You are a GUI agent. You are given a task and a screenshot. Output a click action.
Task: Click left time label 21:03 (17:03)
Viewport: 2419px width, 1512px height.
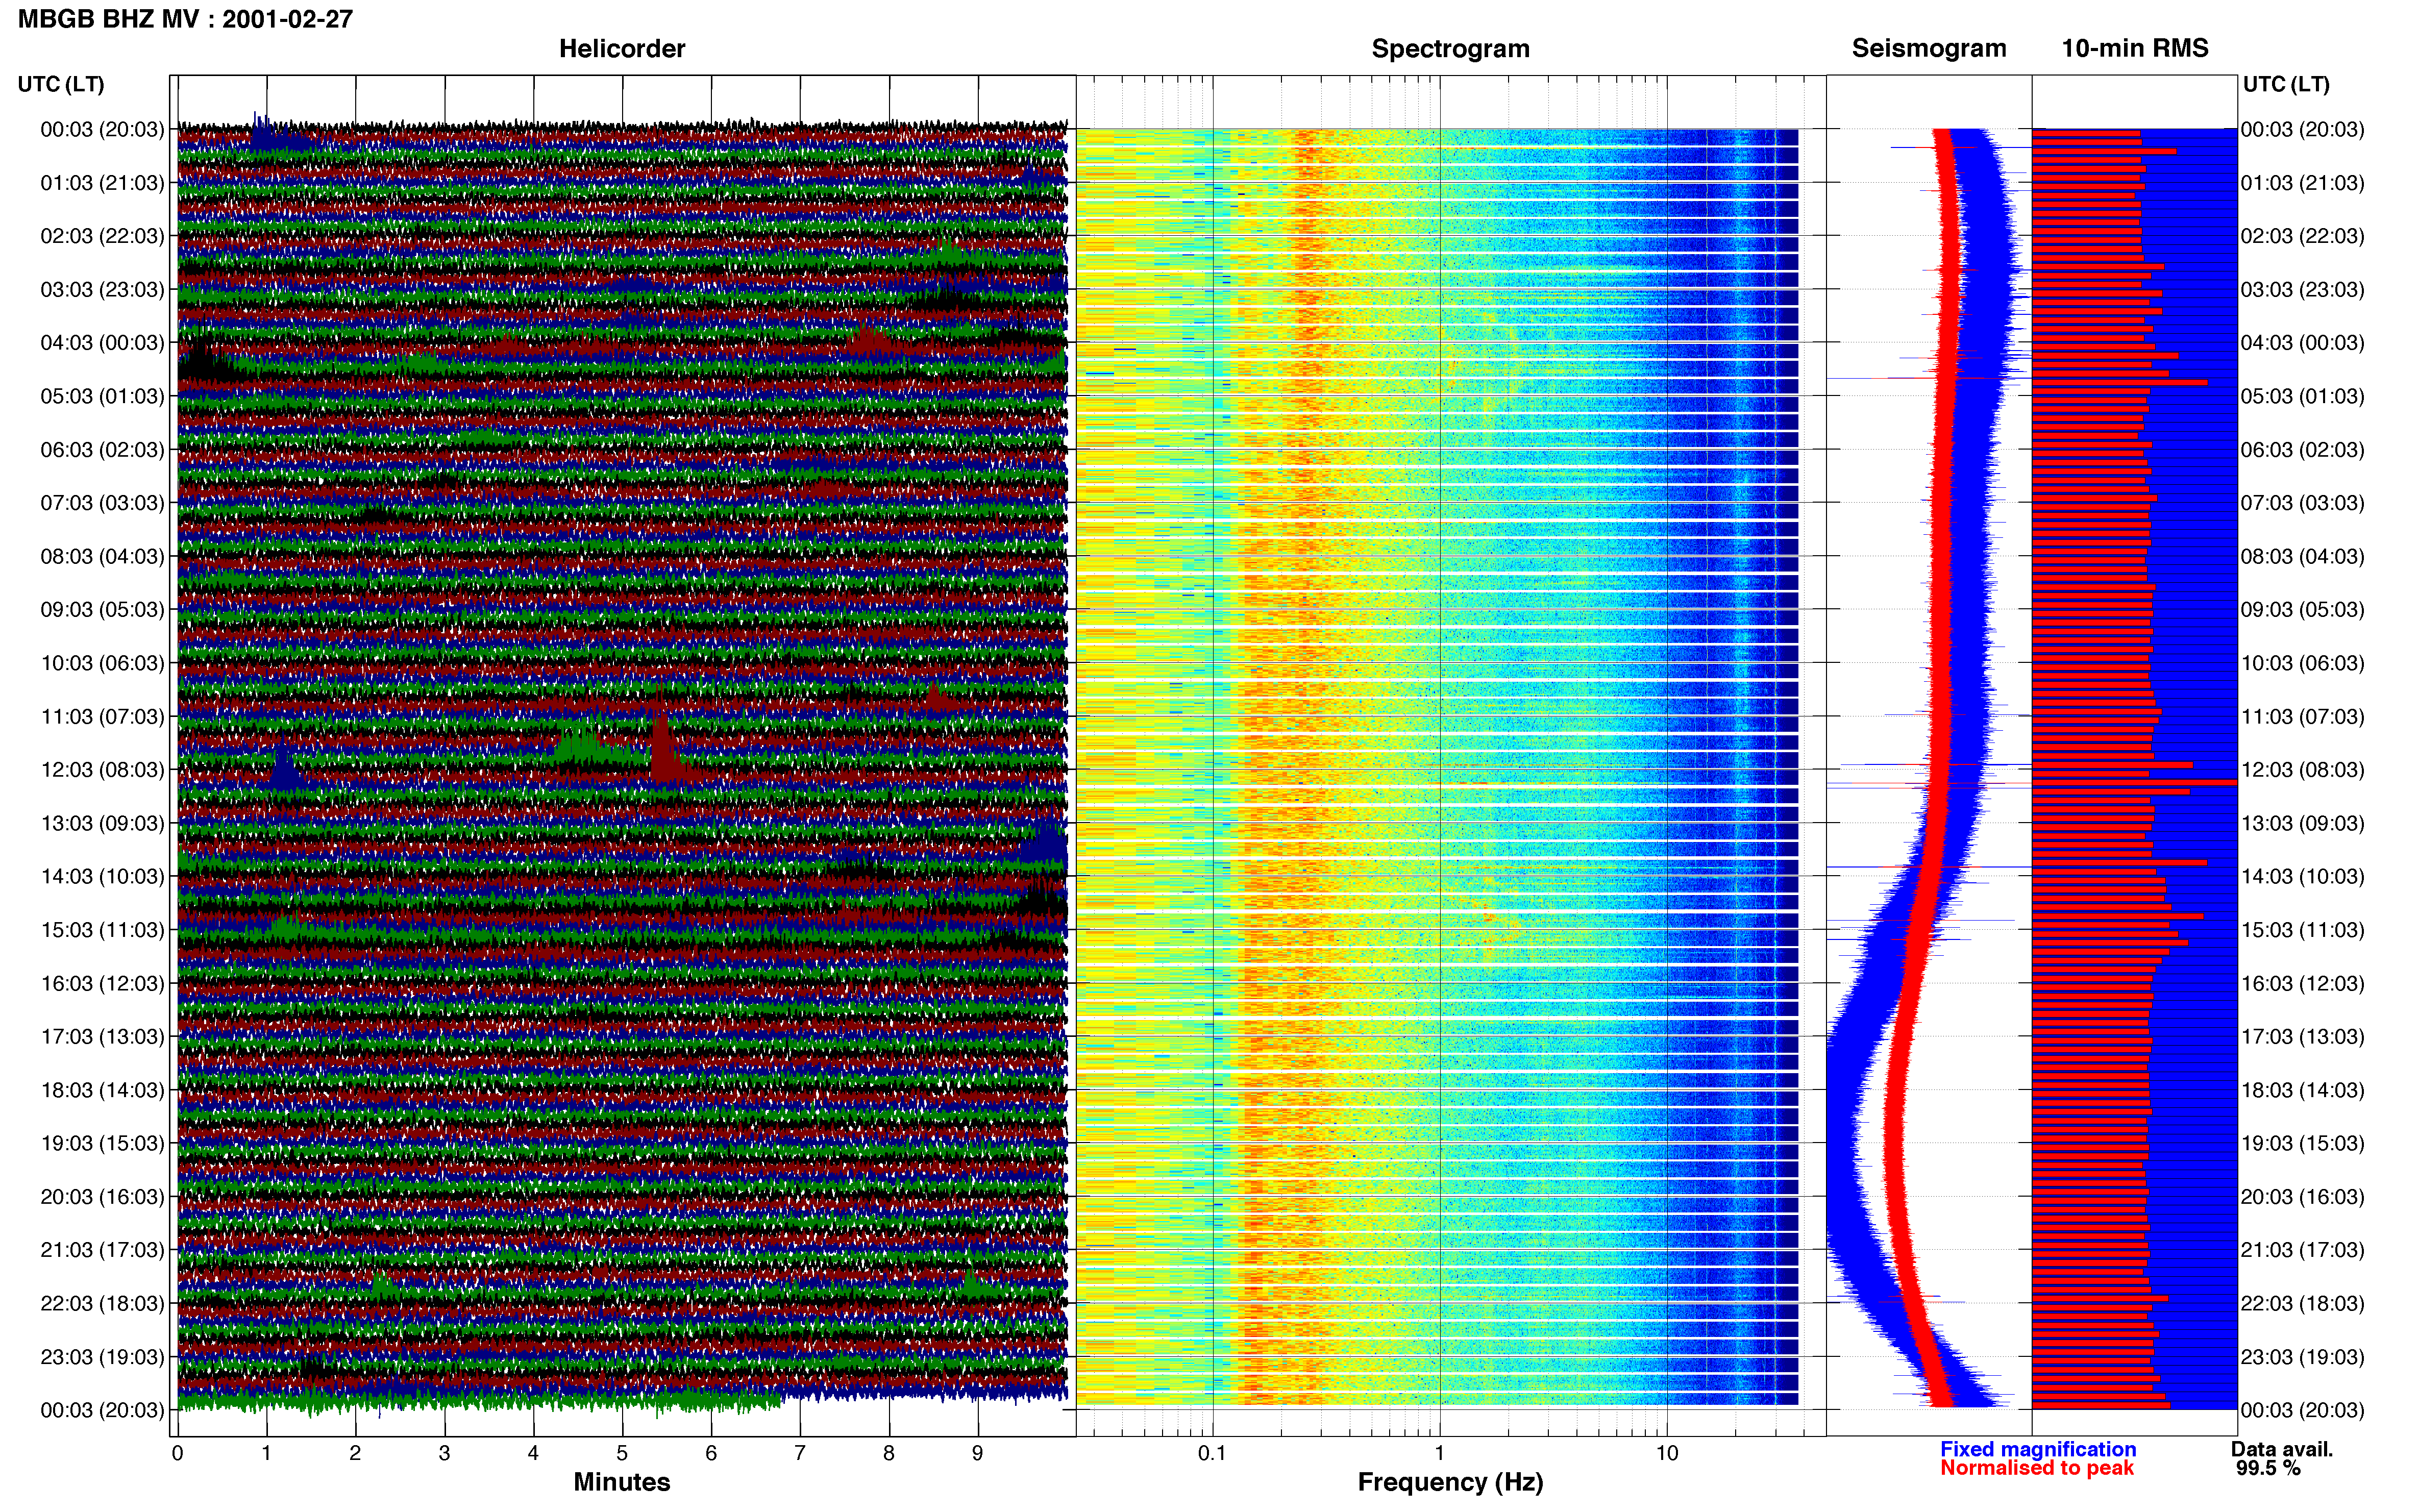pyautogui.click(x=102, y=1250)
